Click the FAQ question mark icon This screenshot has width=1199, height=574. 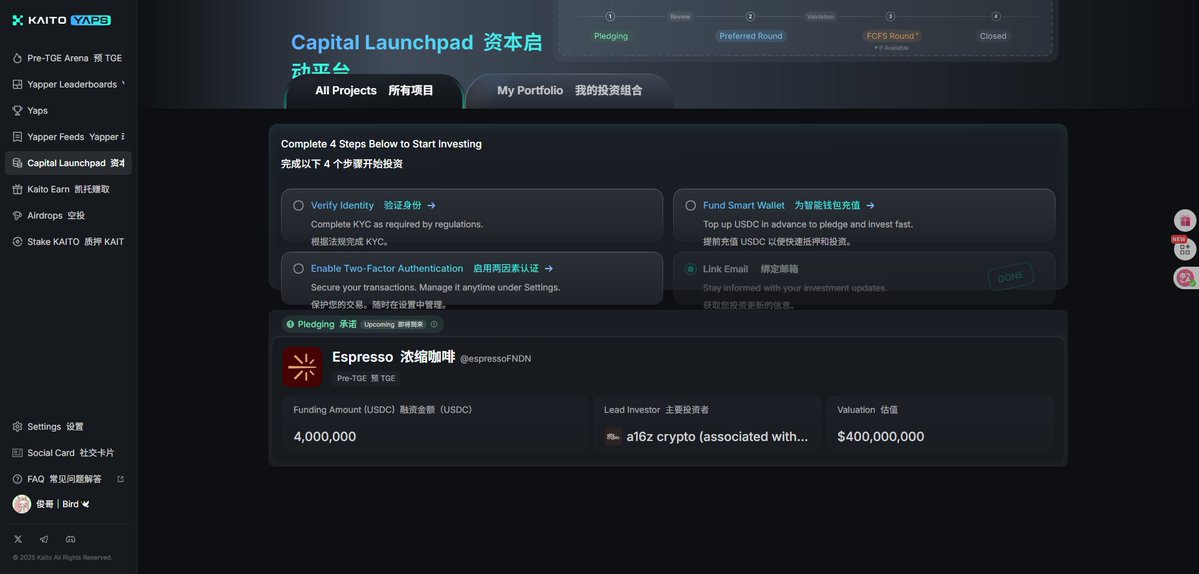point(18,479)
